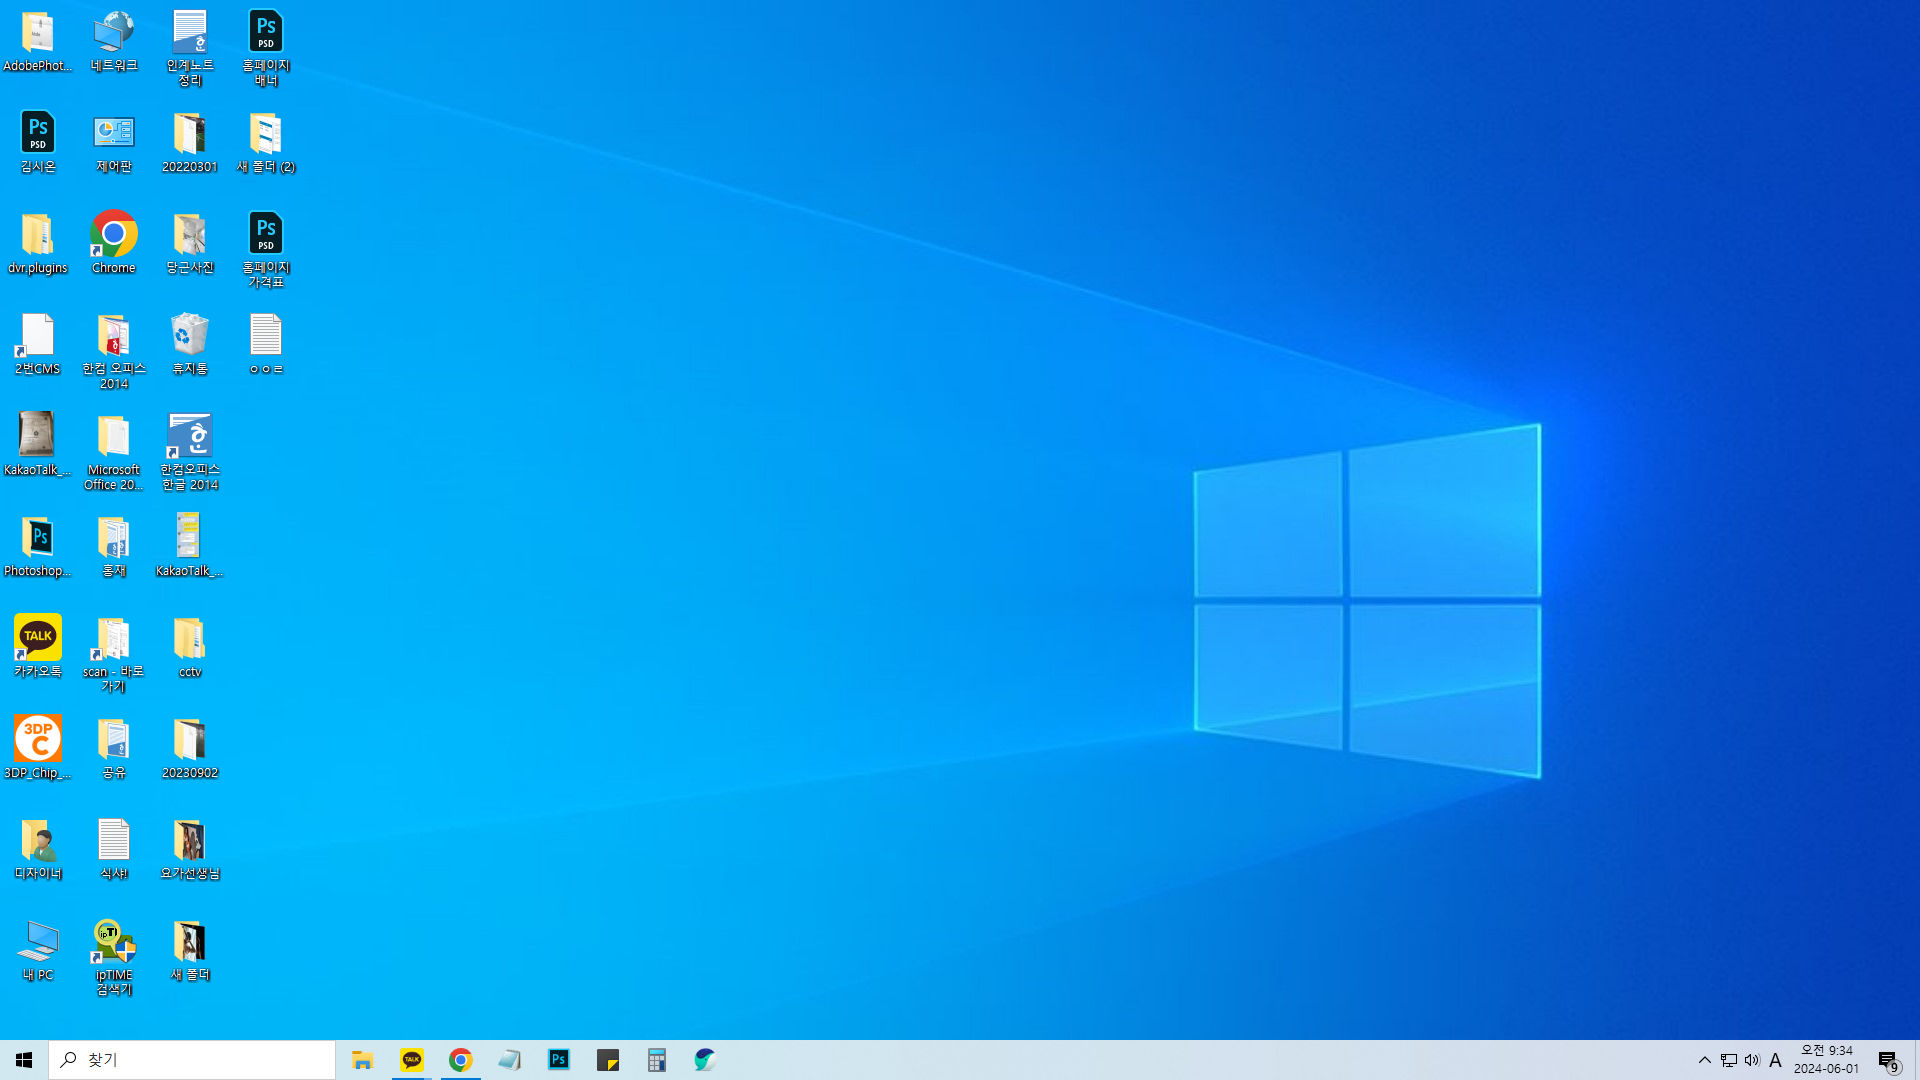1920x1080 pixels.
Task: Click the 찾기 taskbar search box
Action: [192, 1060]
